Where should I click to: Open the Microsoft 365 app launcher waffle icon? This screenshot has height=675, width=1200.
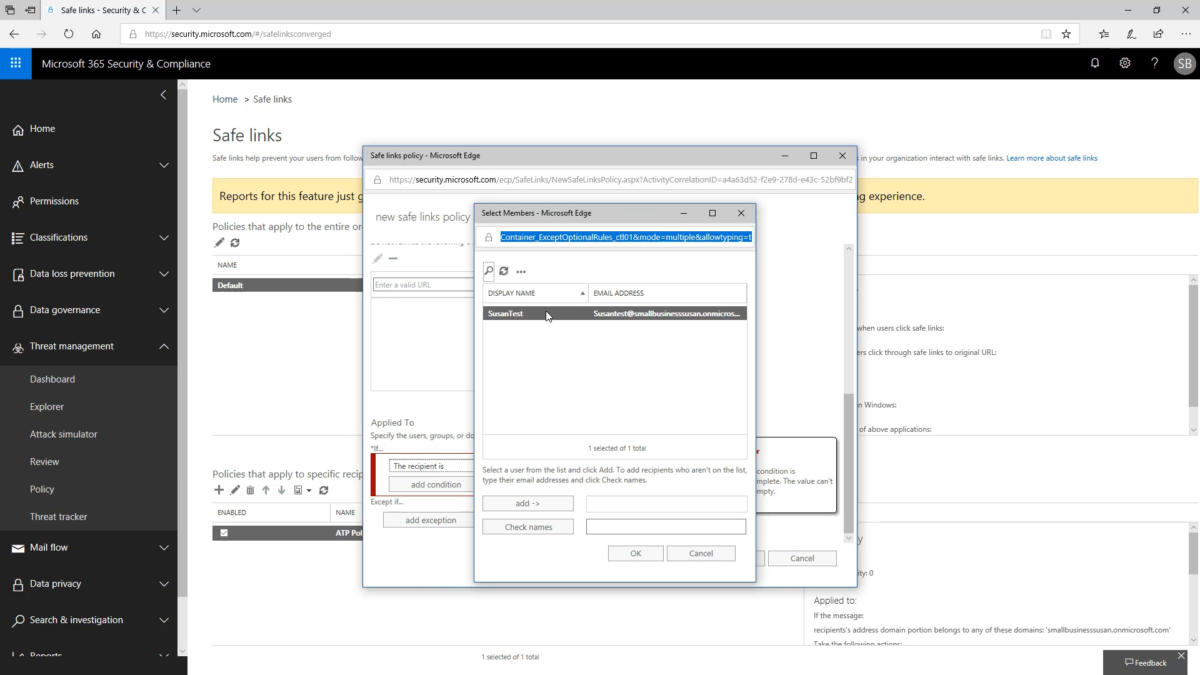16,63
